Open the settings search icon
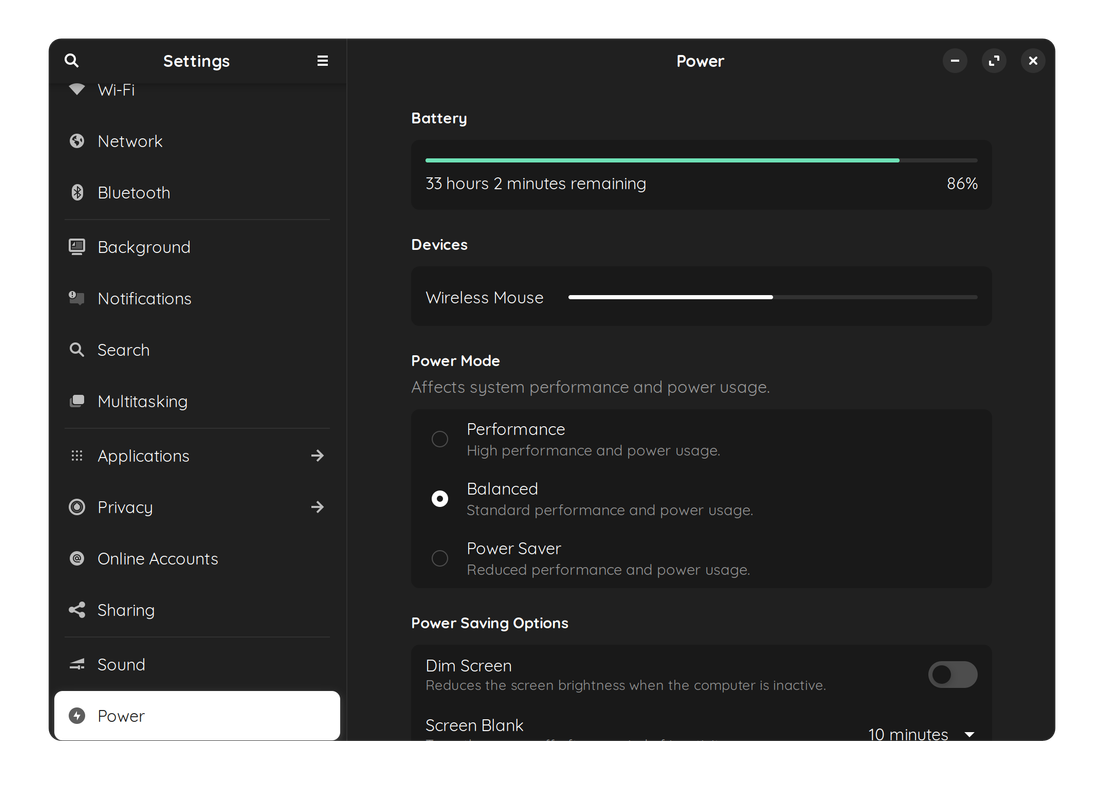 [x=71, y=61]
